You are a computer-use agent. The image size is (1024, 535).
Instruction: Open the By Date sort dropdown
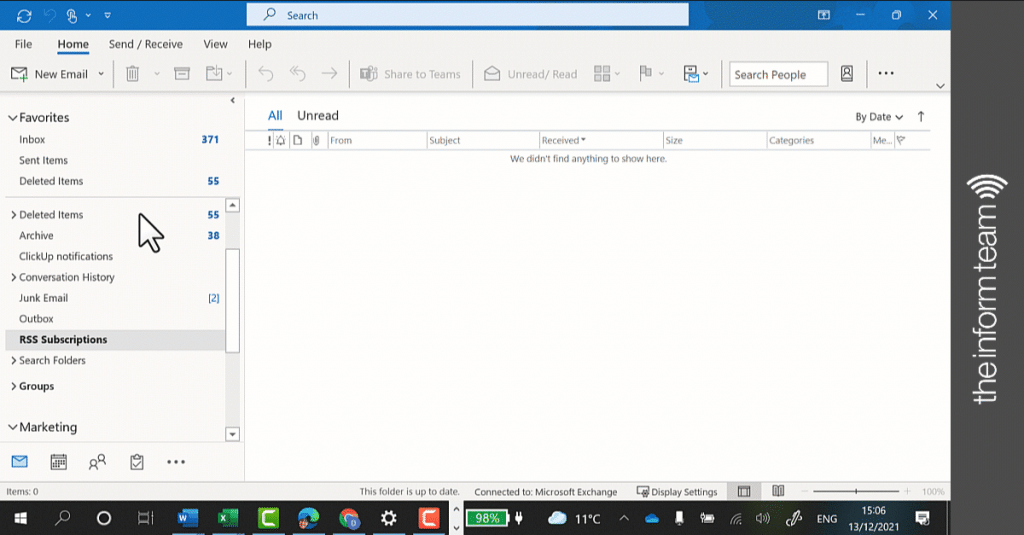click(879, 117)
